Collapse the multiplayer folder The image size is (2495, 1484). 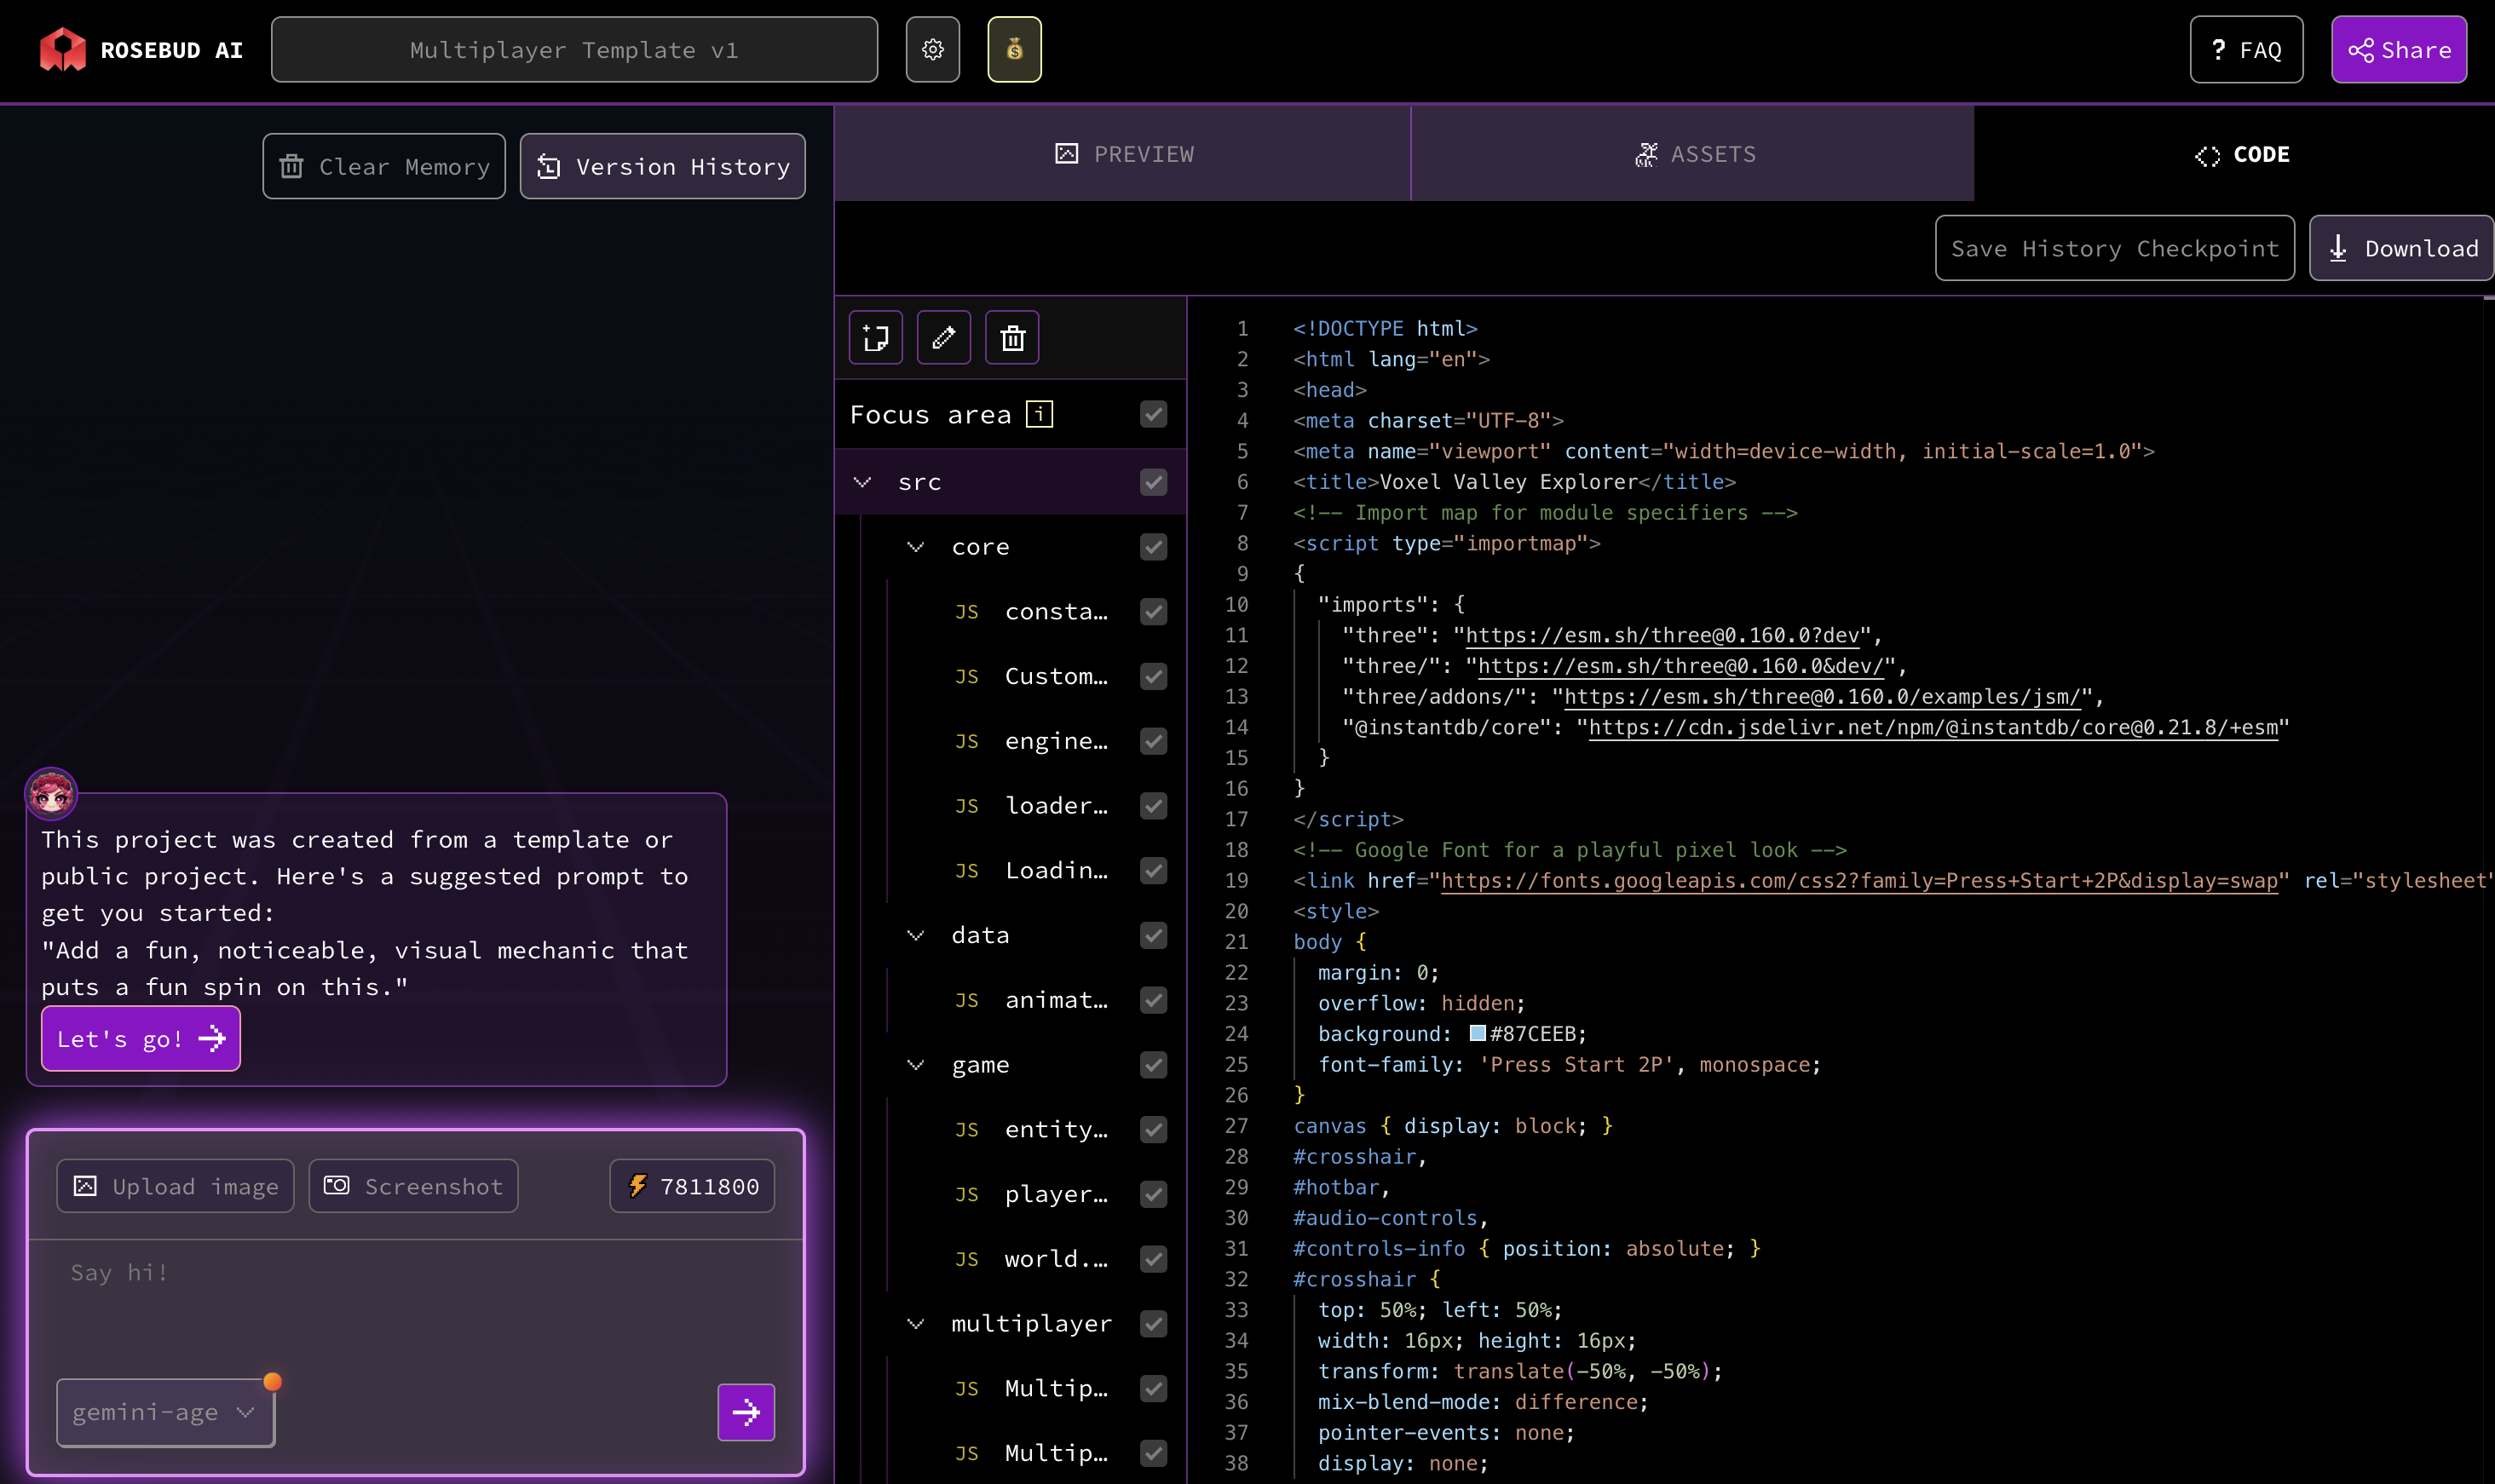pos(915,1324)
